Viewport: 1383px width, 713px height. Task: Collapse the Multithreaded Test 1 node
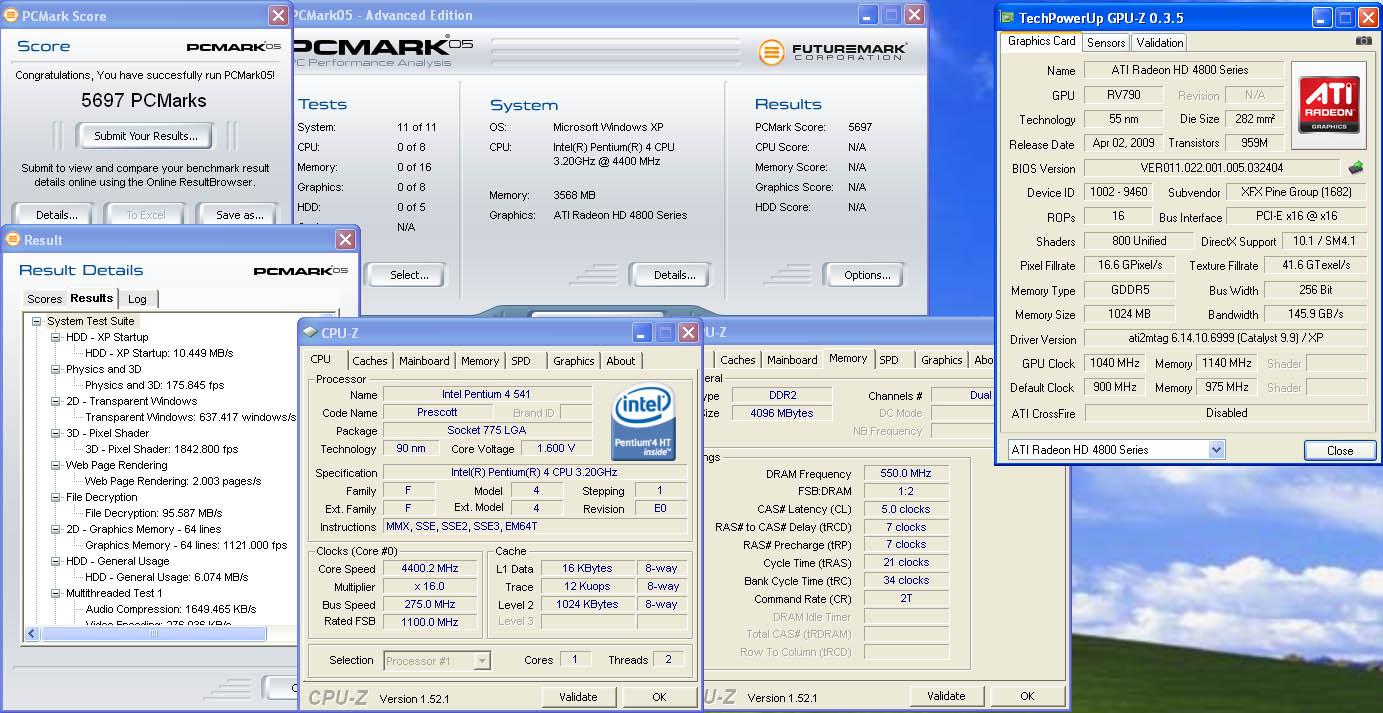(x=56, y=593)
